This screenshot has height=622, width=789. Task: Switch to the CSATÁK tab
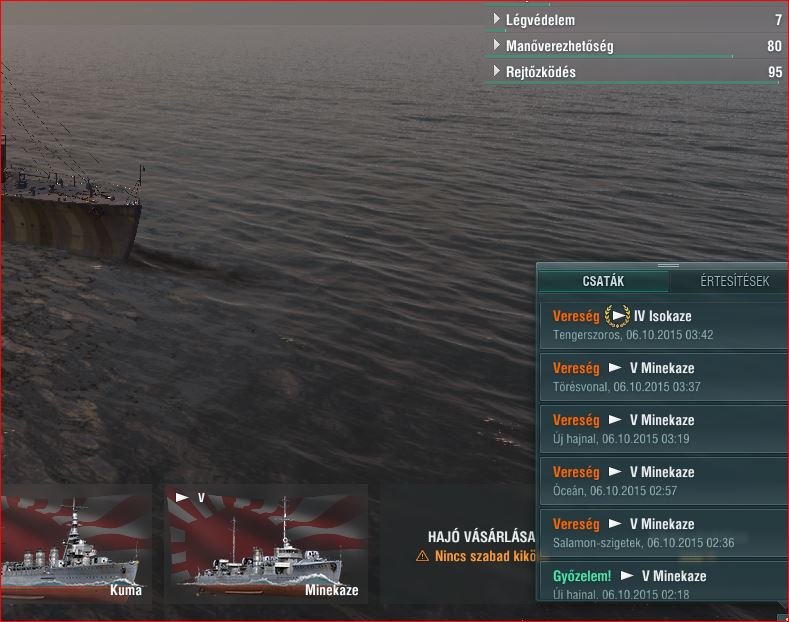(x=603, y=281)
